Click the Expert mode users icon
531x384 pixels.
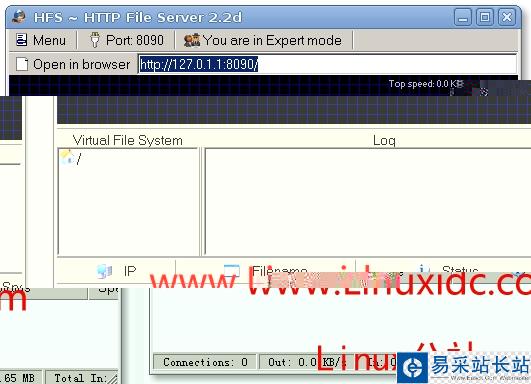point(192,40)
